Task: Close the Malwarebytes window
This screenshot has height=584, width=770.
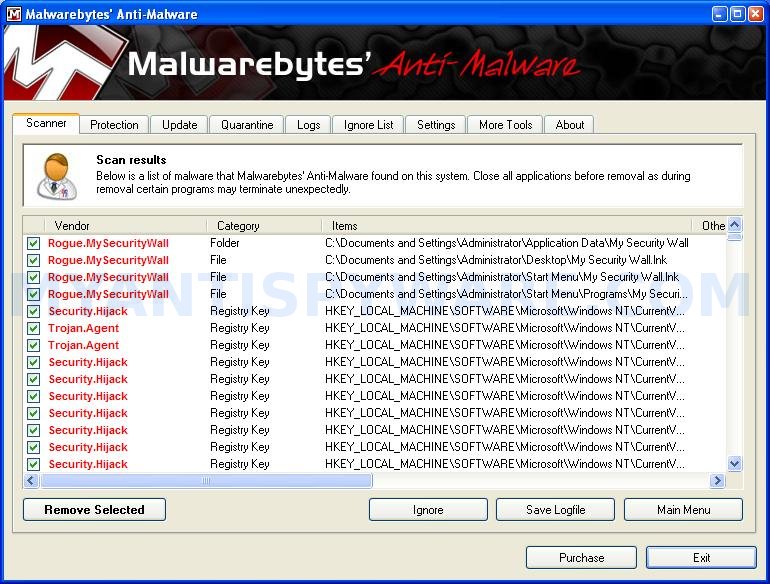Action: tap(755, 14)
